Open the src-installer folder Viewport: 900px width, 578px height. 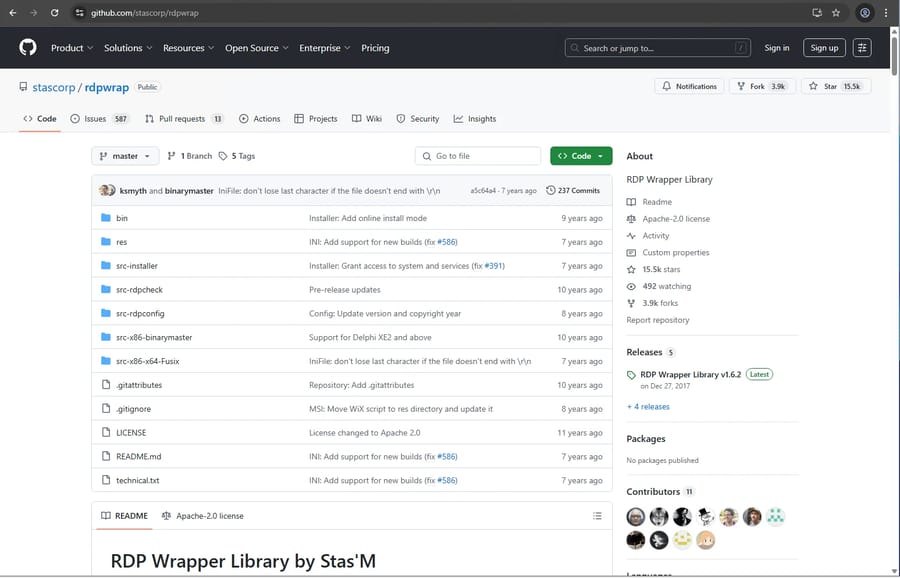point(137,266)
